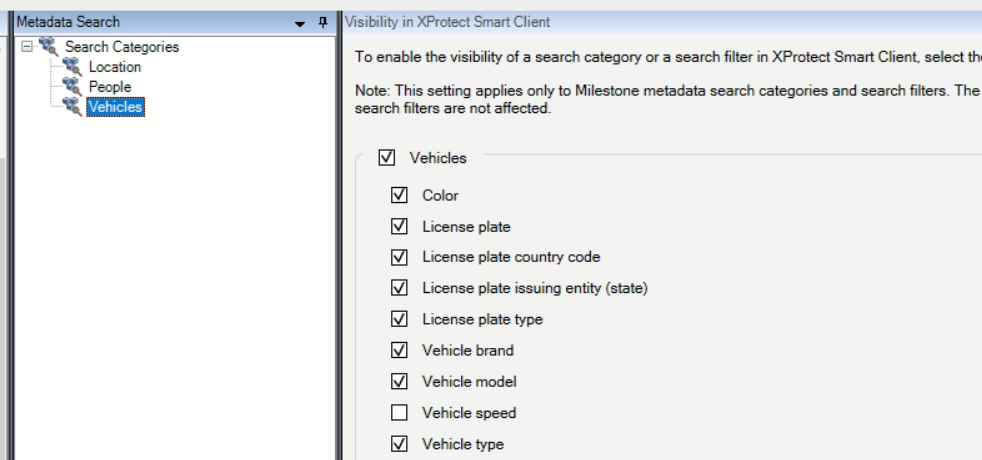Viewport: 982px width, 460px height.
Task: Disable the License plate type filter
Action: [399, 319]
